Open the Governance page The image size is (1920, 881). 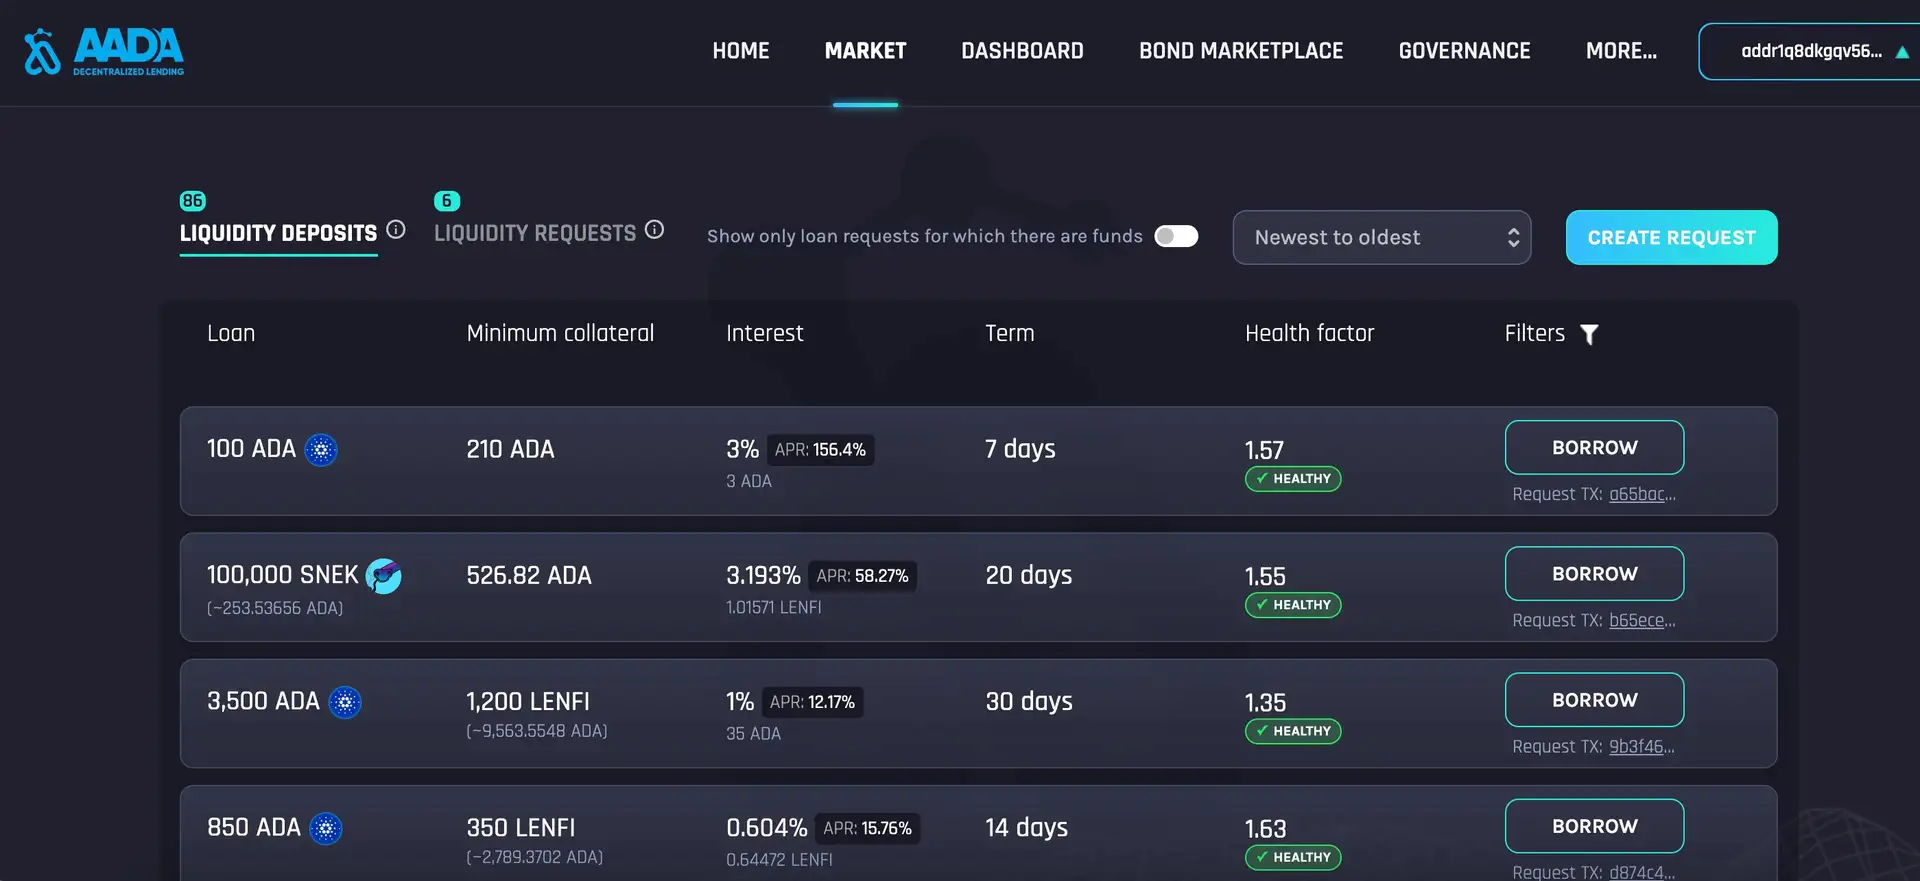pyautogui.click(x=1464, y=51)
